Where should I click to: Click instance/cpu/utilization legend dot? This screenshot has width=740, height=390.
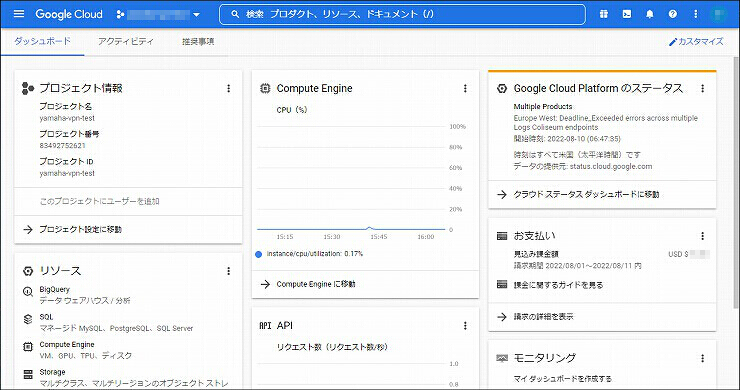click(x=259, y=254)
